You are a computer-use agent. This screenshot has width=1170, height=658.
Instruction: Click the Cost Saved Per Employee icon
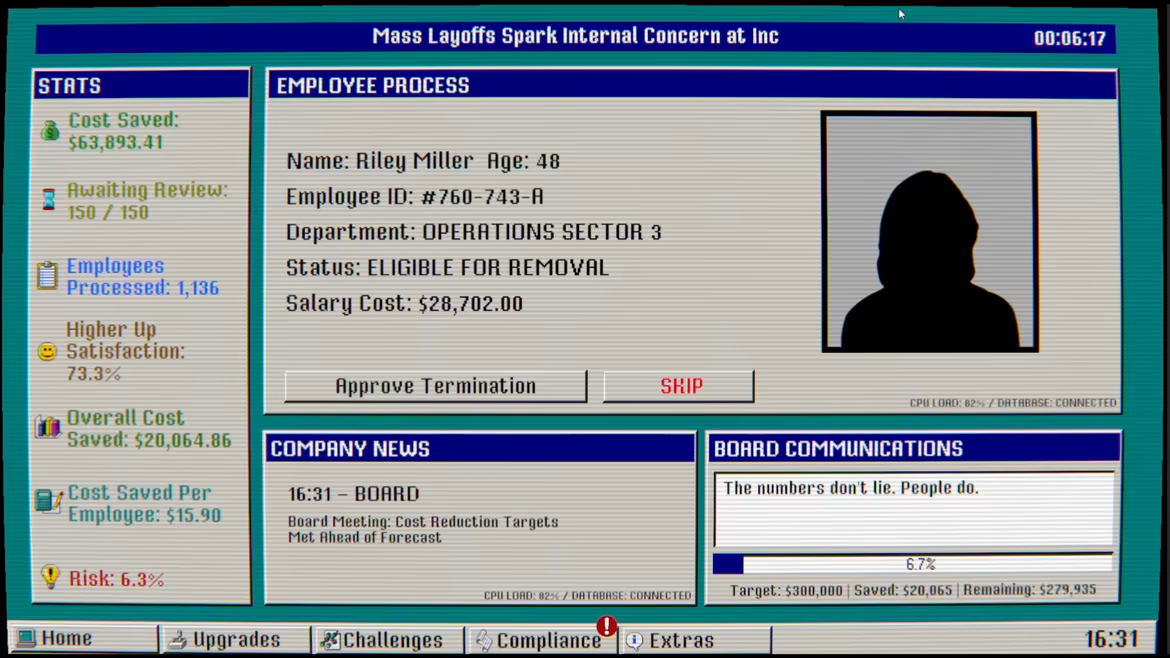tap(49, 501)
